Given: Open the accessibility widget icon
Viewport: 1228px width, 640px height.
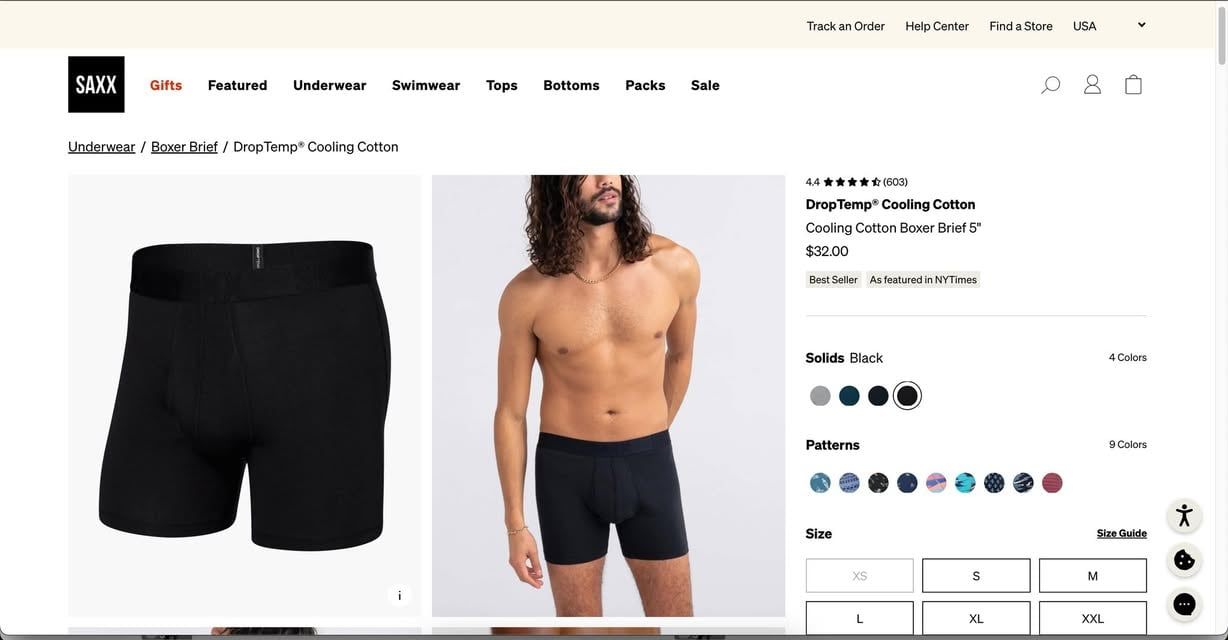Looking at the screenshot, I should pyautogui.click(x=1184, y=516).
